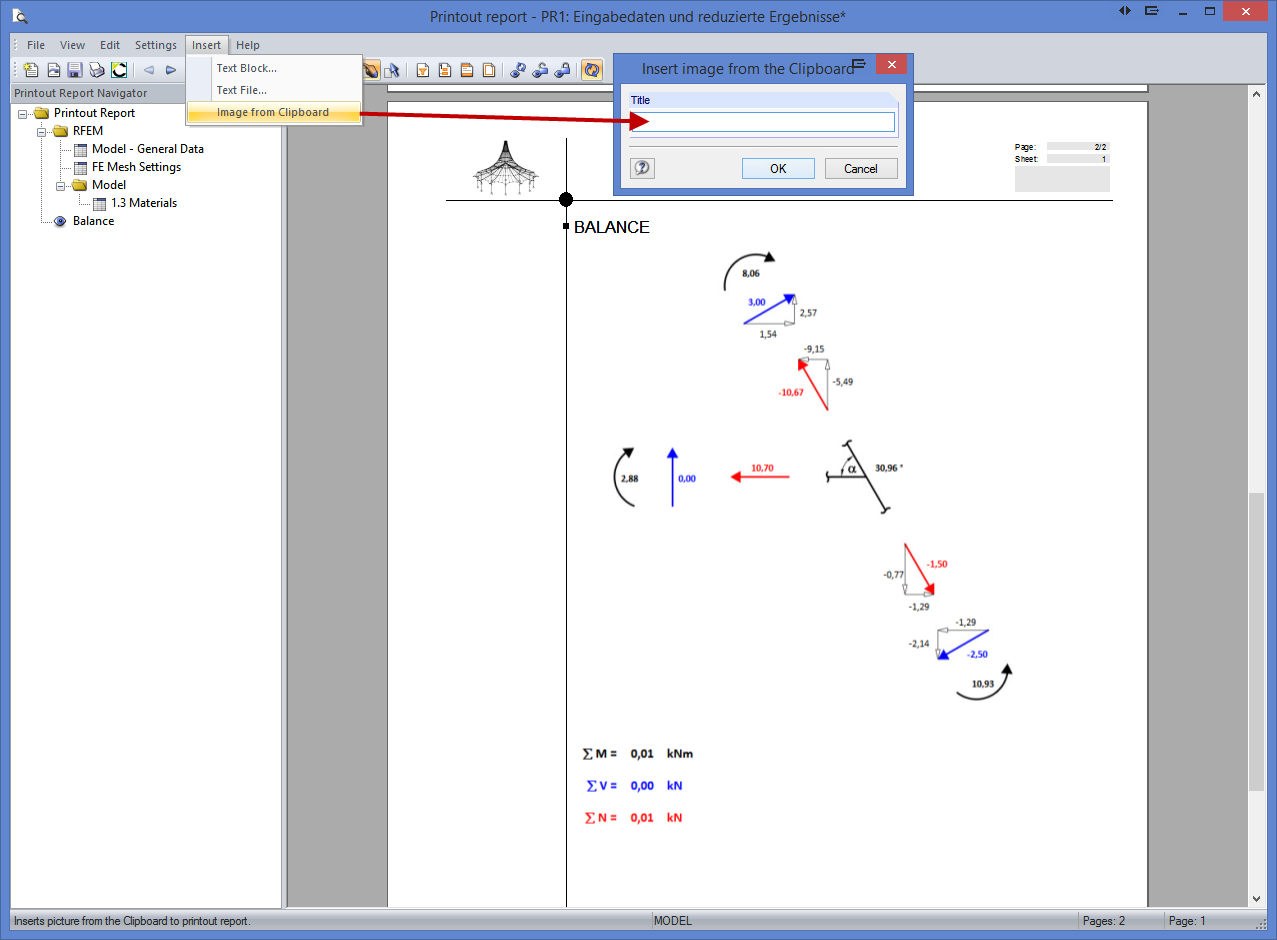Click the second orange page icon
This screenshot has height=940, width=1277.
[445, 70]
